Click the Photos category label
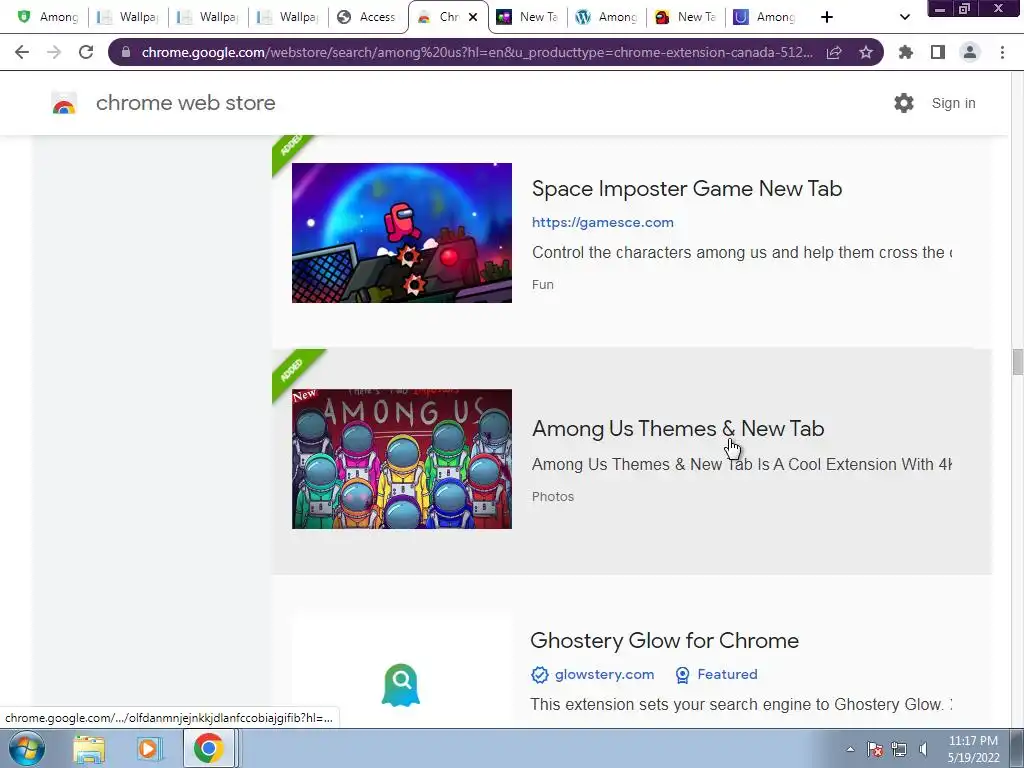1024x768 pixels. point(552,496)
